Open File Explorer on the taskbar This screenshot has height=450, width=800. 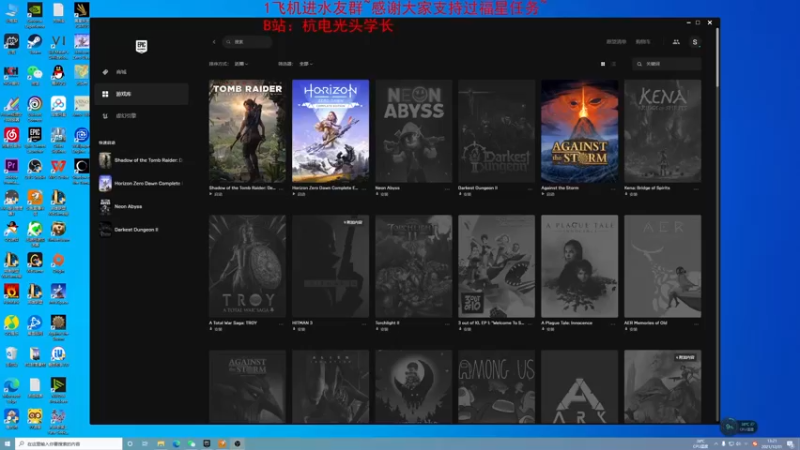coord(161,444)
